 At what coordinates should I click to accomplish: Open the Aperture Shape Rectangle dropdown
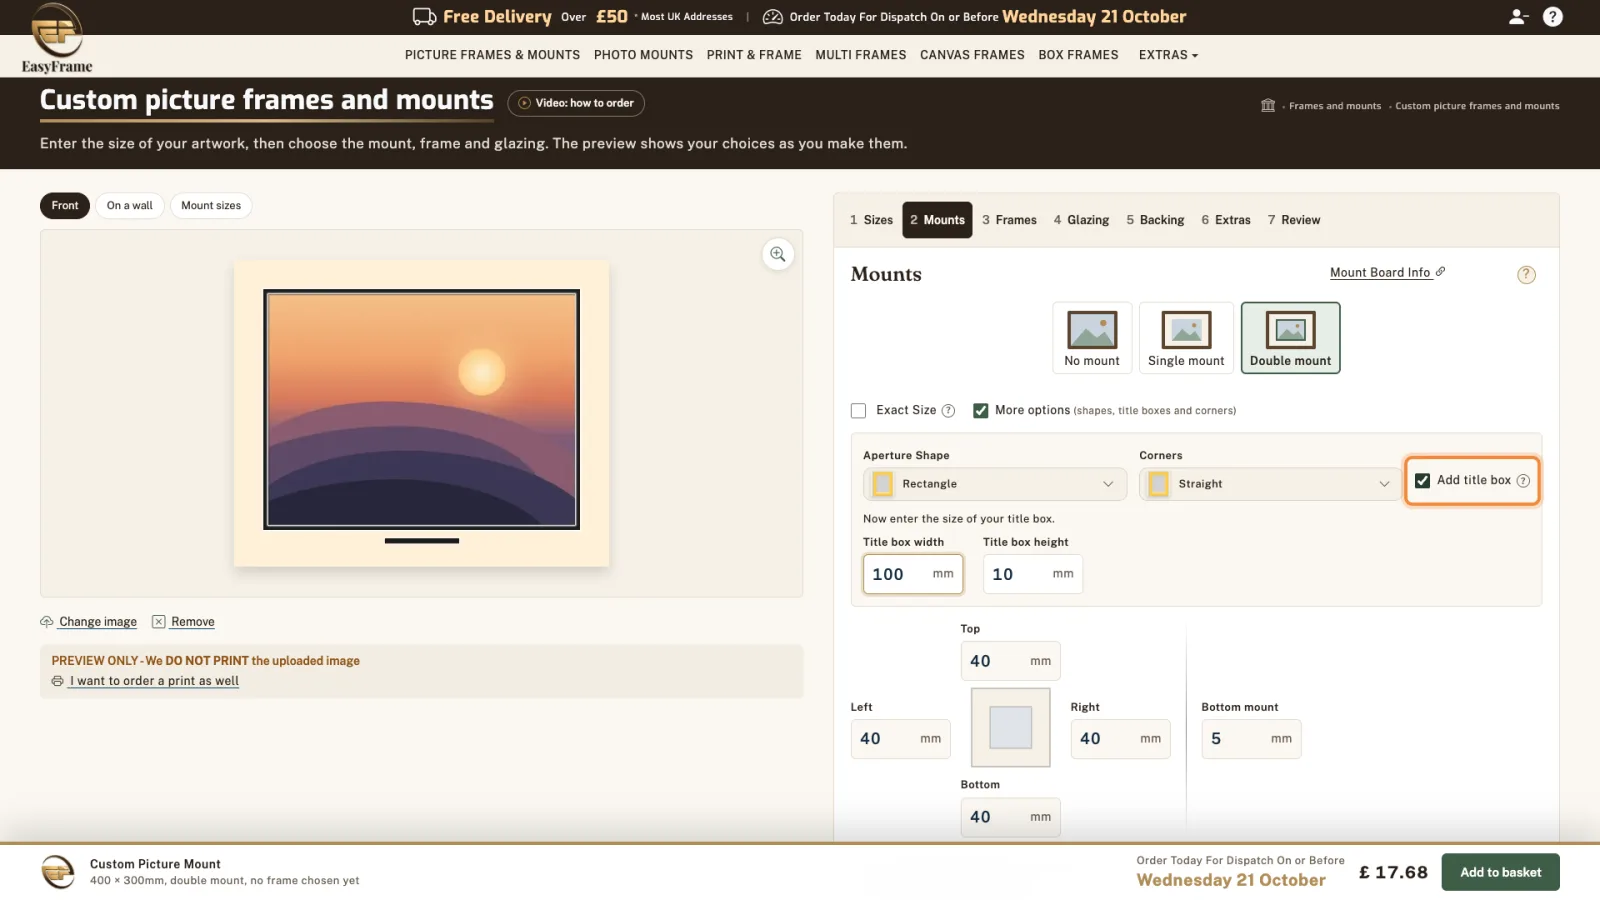[x=994, y=484]
